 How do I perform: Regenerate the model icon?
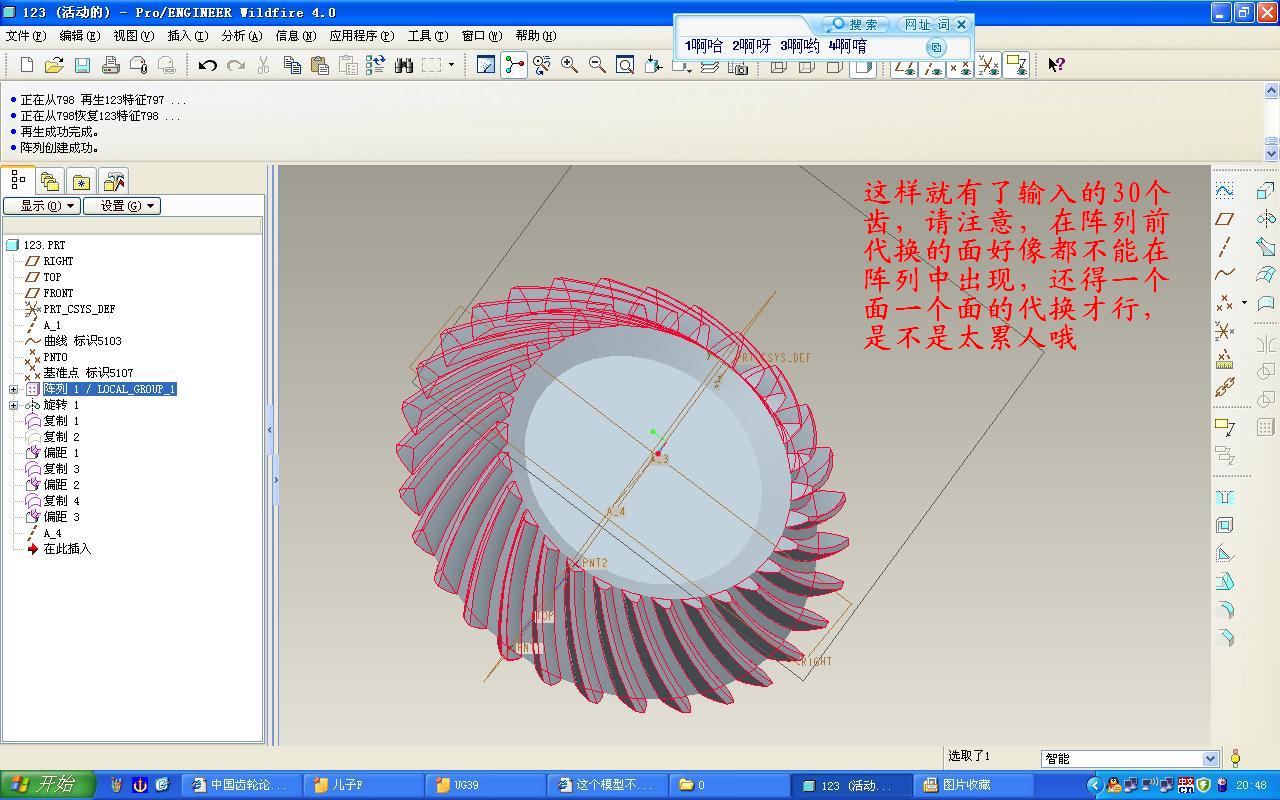(x=375, y=65)
